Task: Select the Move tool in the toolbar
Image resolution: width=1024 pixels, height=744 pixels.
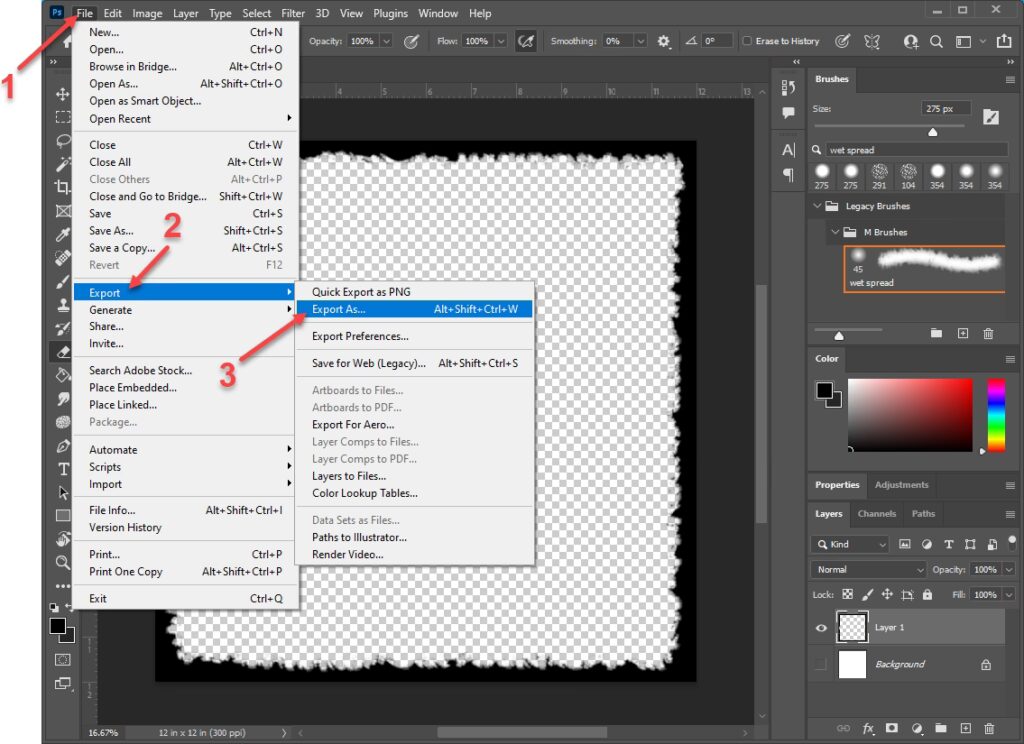Action: [63, 94]
